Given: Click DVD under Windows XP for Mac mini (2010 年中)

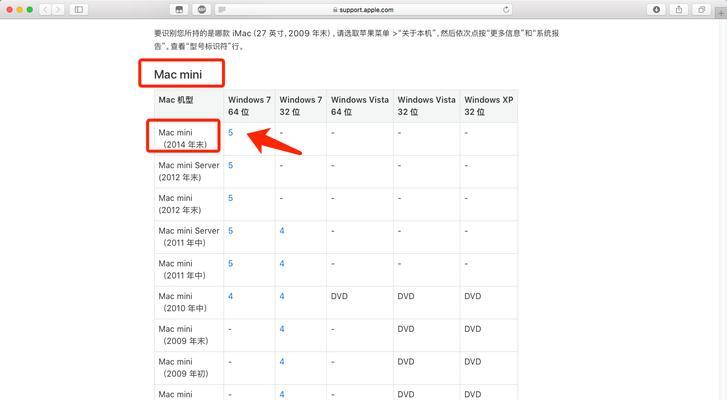Looking at the screenshot, I should [473, 296].
